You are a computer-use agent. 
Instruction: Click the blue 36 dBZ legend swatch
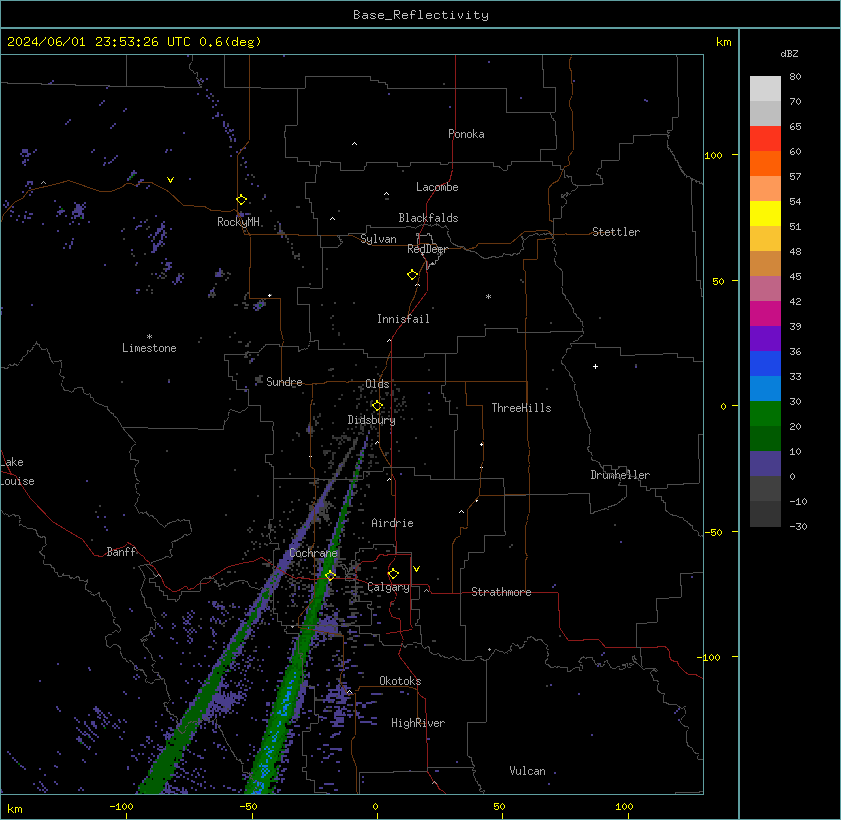[x=765, y=364]
